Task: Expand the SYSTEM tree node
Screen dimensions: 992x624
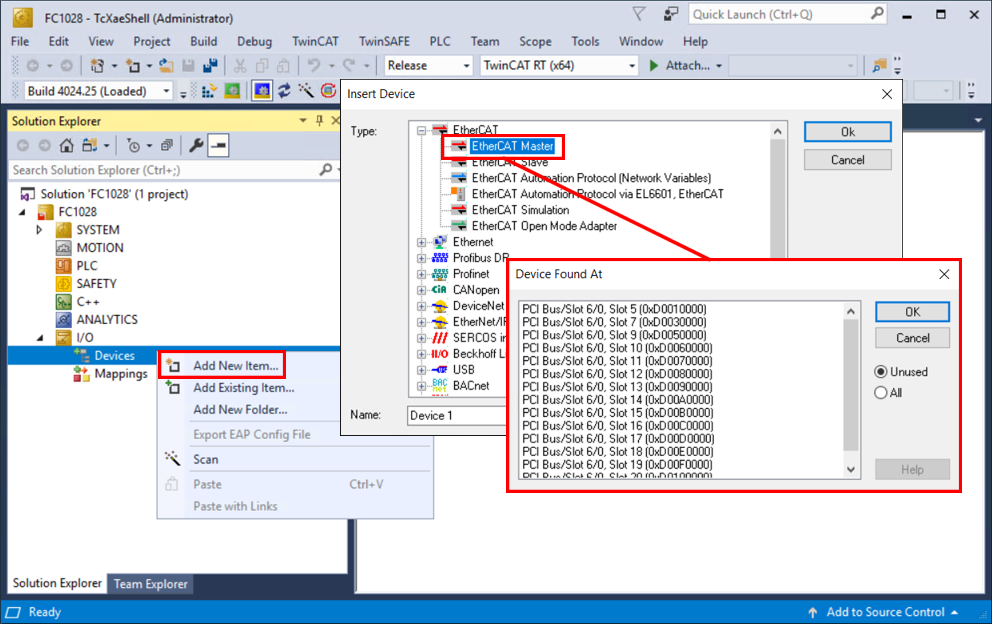Action: coord(39,230)
